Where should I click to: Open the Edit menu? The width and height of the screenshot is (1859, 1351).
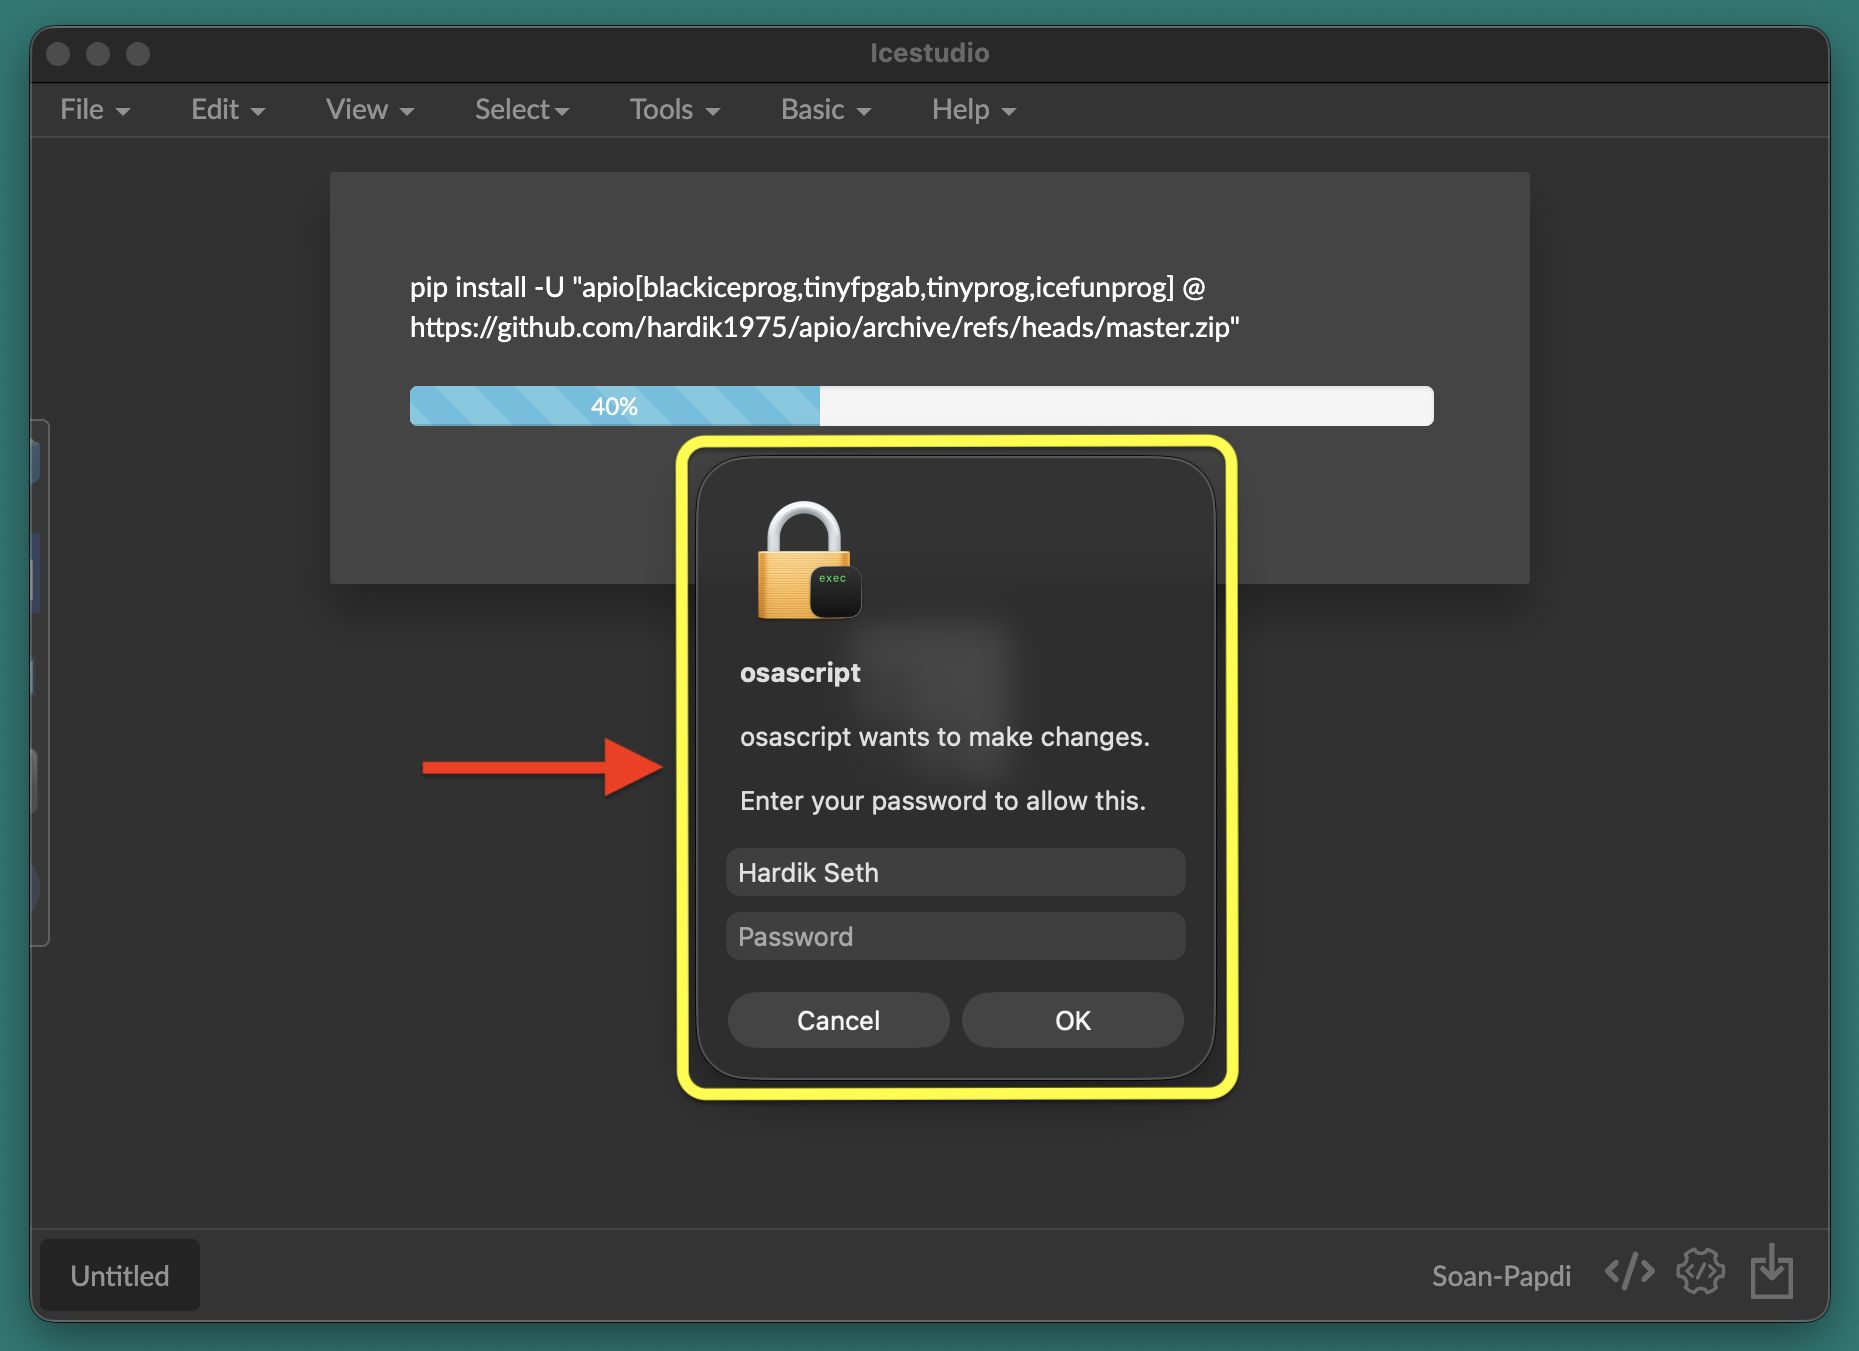228,109
